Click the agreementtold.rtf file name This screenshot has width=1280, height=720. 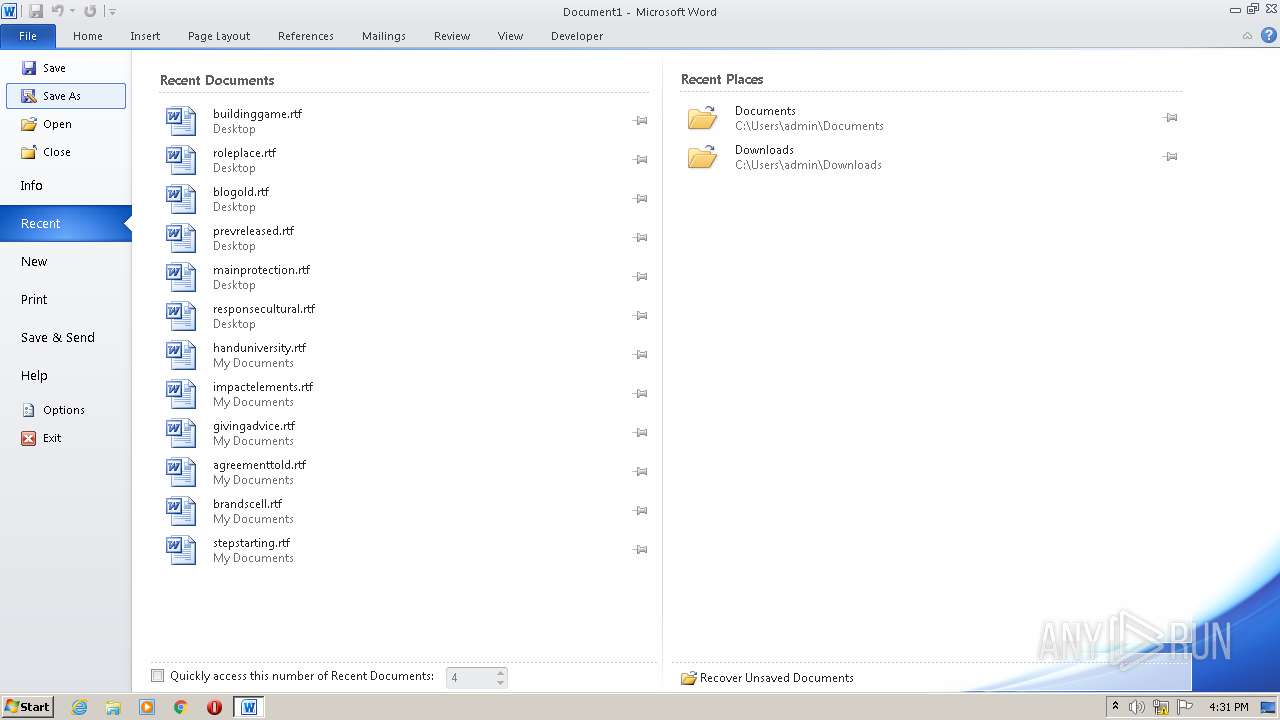click(x=259, y=465)
